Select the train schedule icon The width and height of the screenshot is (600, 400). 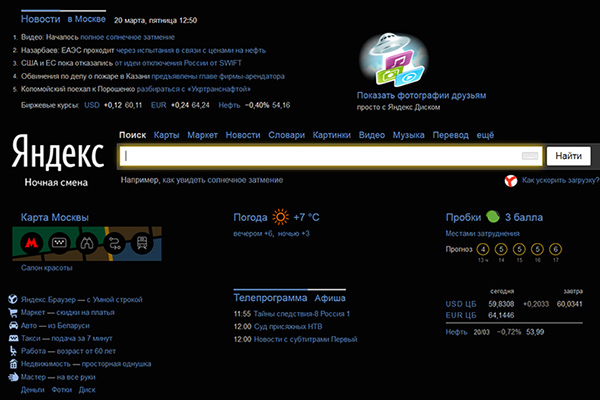(142, 243)
